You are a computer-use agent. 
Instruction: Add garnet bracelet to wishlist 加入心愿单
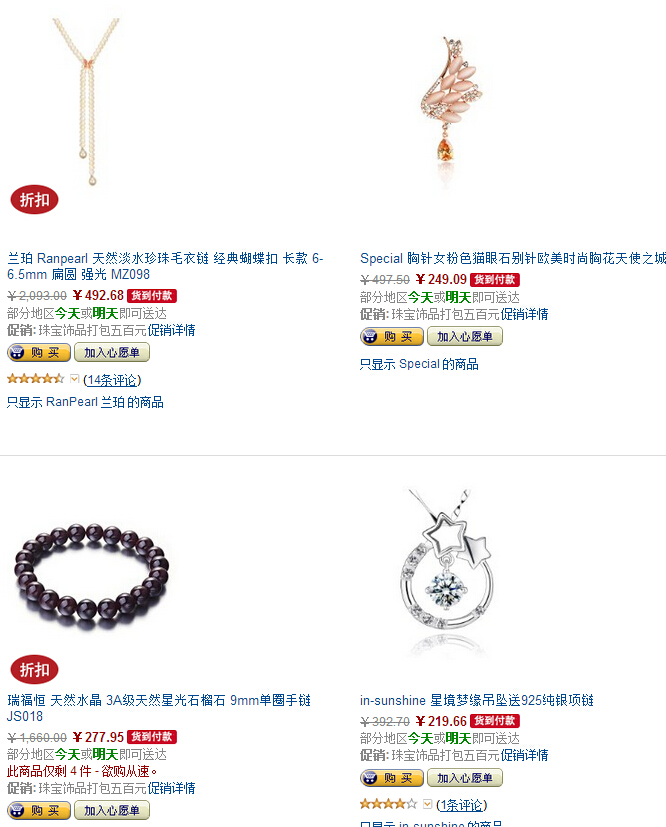pyautogui.click(x=112, y=810)
